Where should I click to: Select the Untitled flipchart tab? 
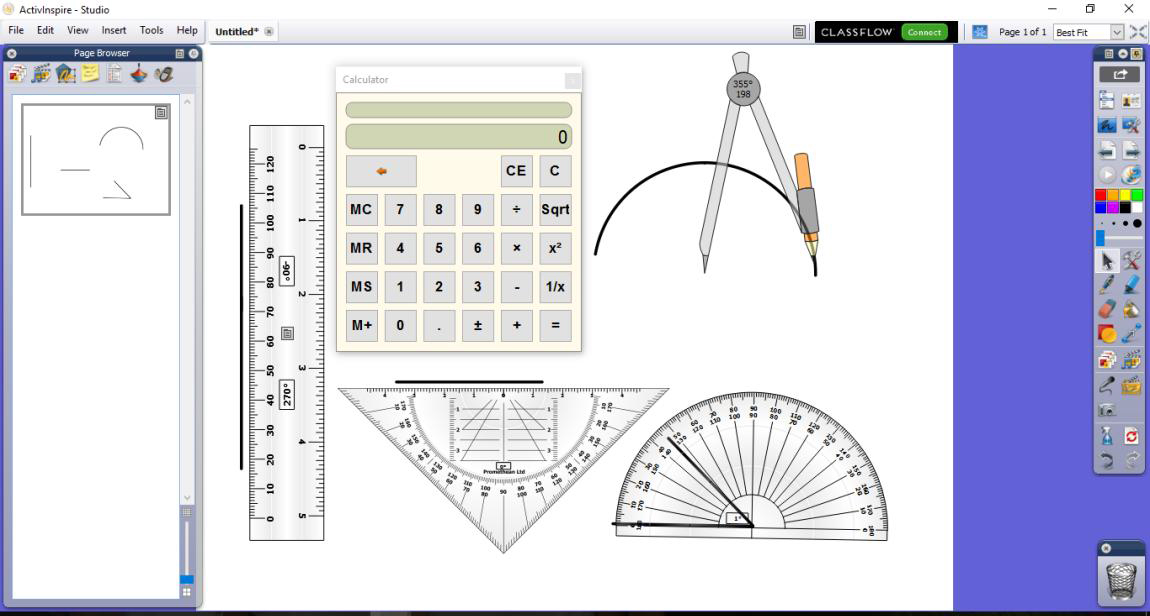237,31
